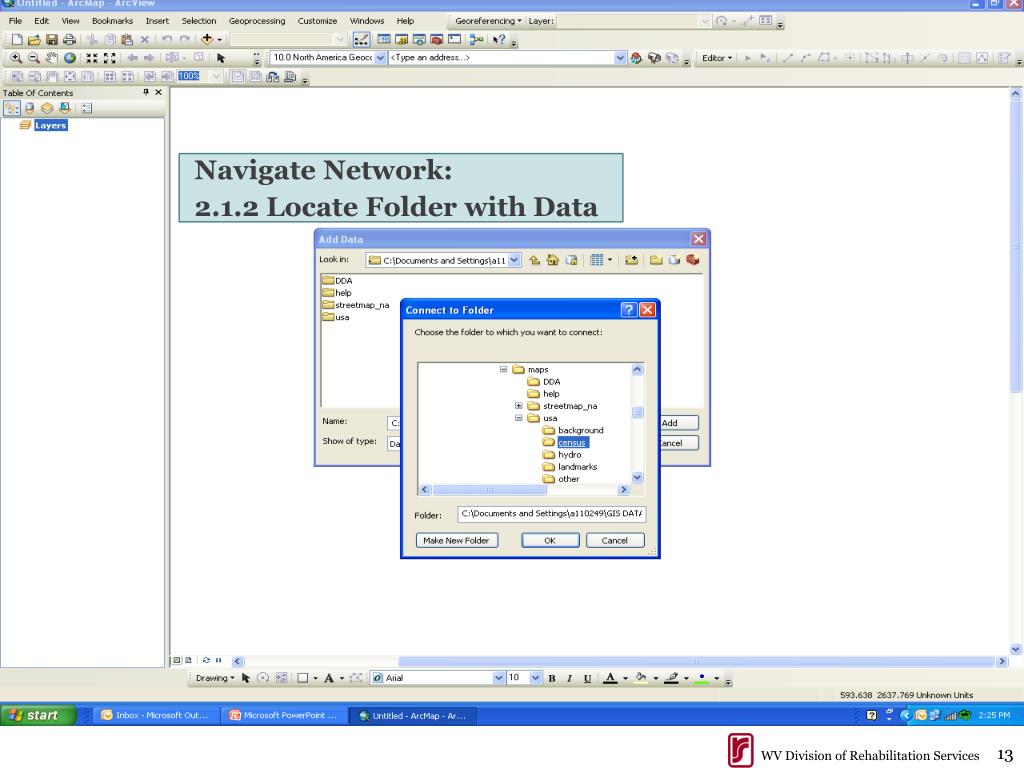The image size is (1024, 768).
Task: Toggle Underline text formatting
Action: (587, 679)
